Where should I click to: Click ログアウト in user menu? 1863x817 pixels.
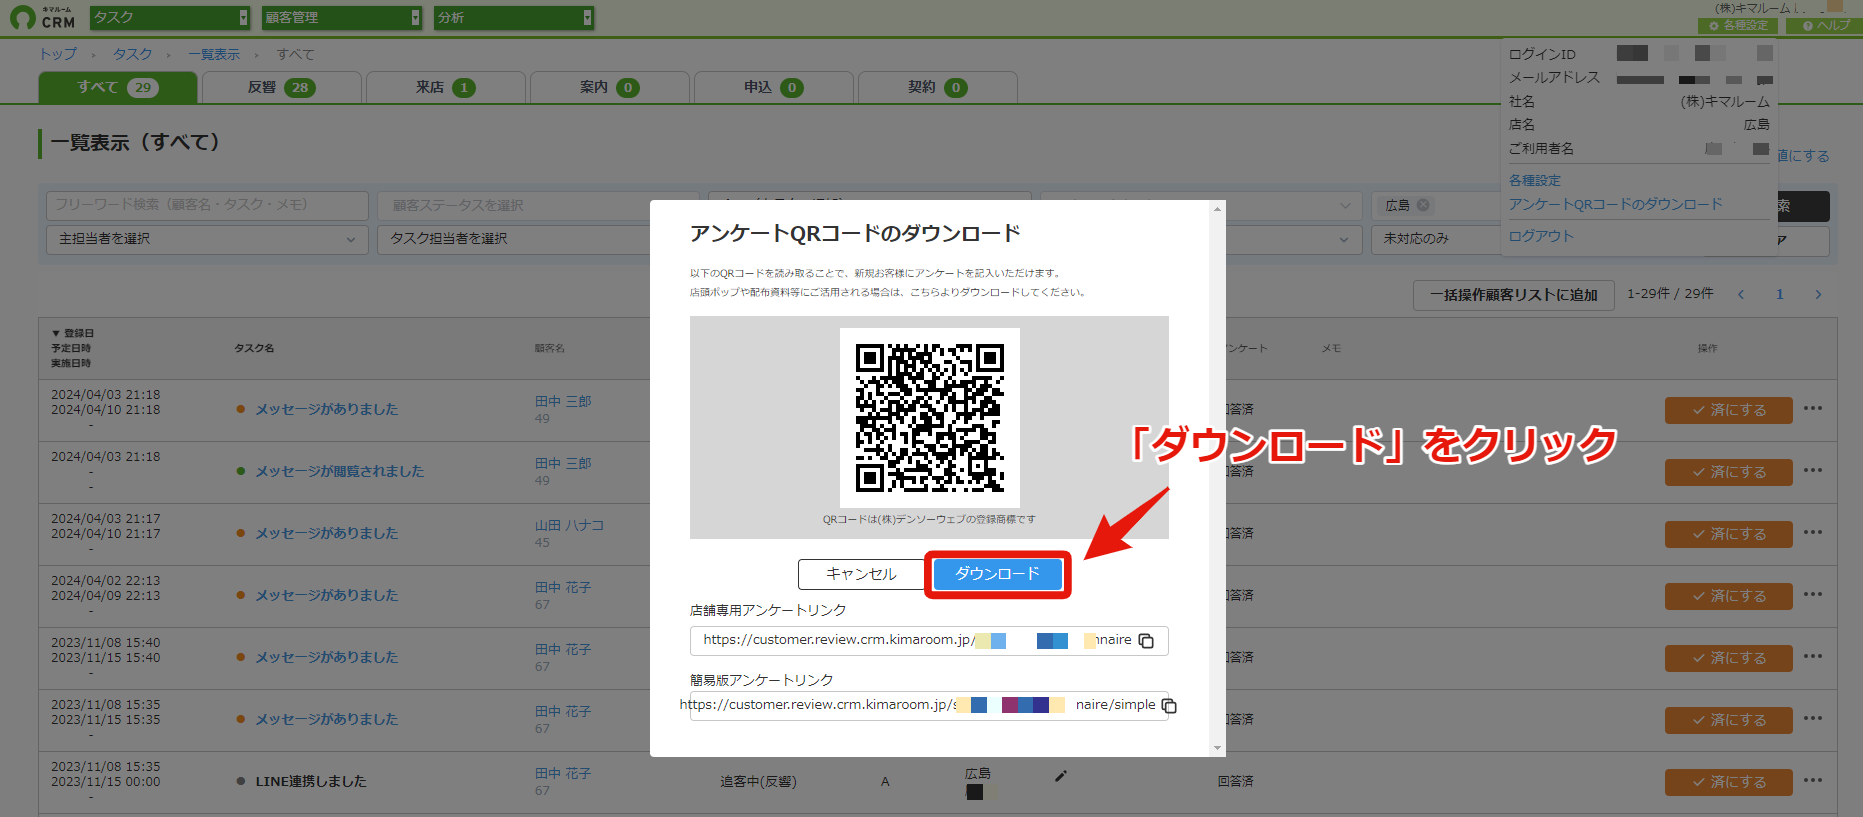point(1541,236)
